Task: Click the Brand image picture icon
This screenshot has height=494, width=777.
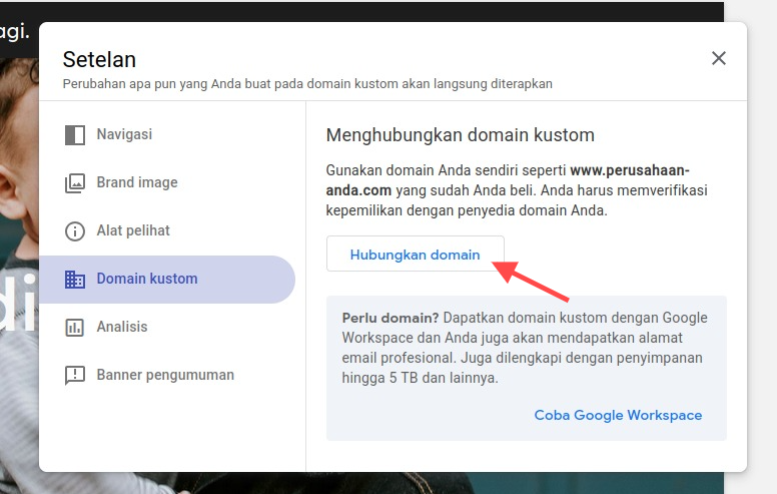Action: click(75, 183)
